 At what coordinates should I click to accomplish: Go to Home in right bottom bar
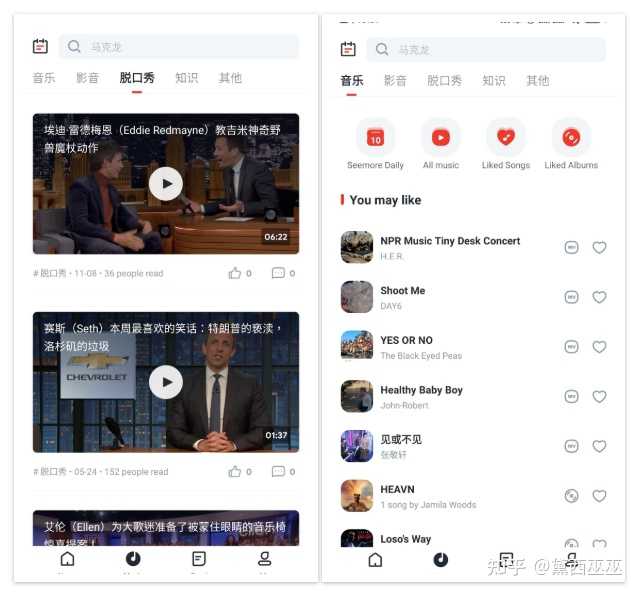pos(375,560)
